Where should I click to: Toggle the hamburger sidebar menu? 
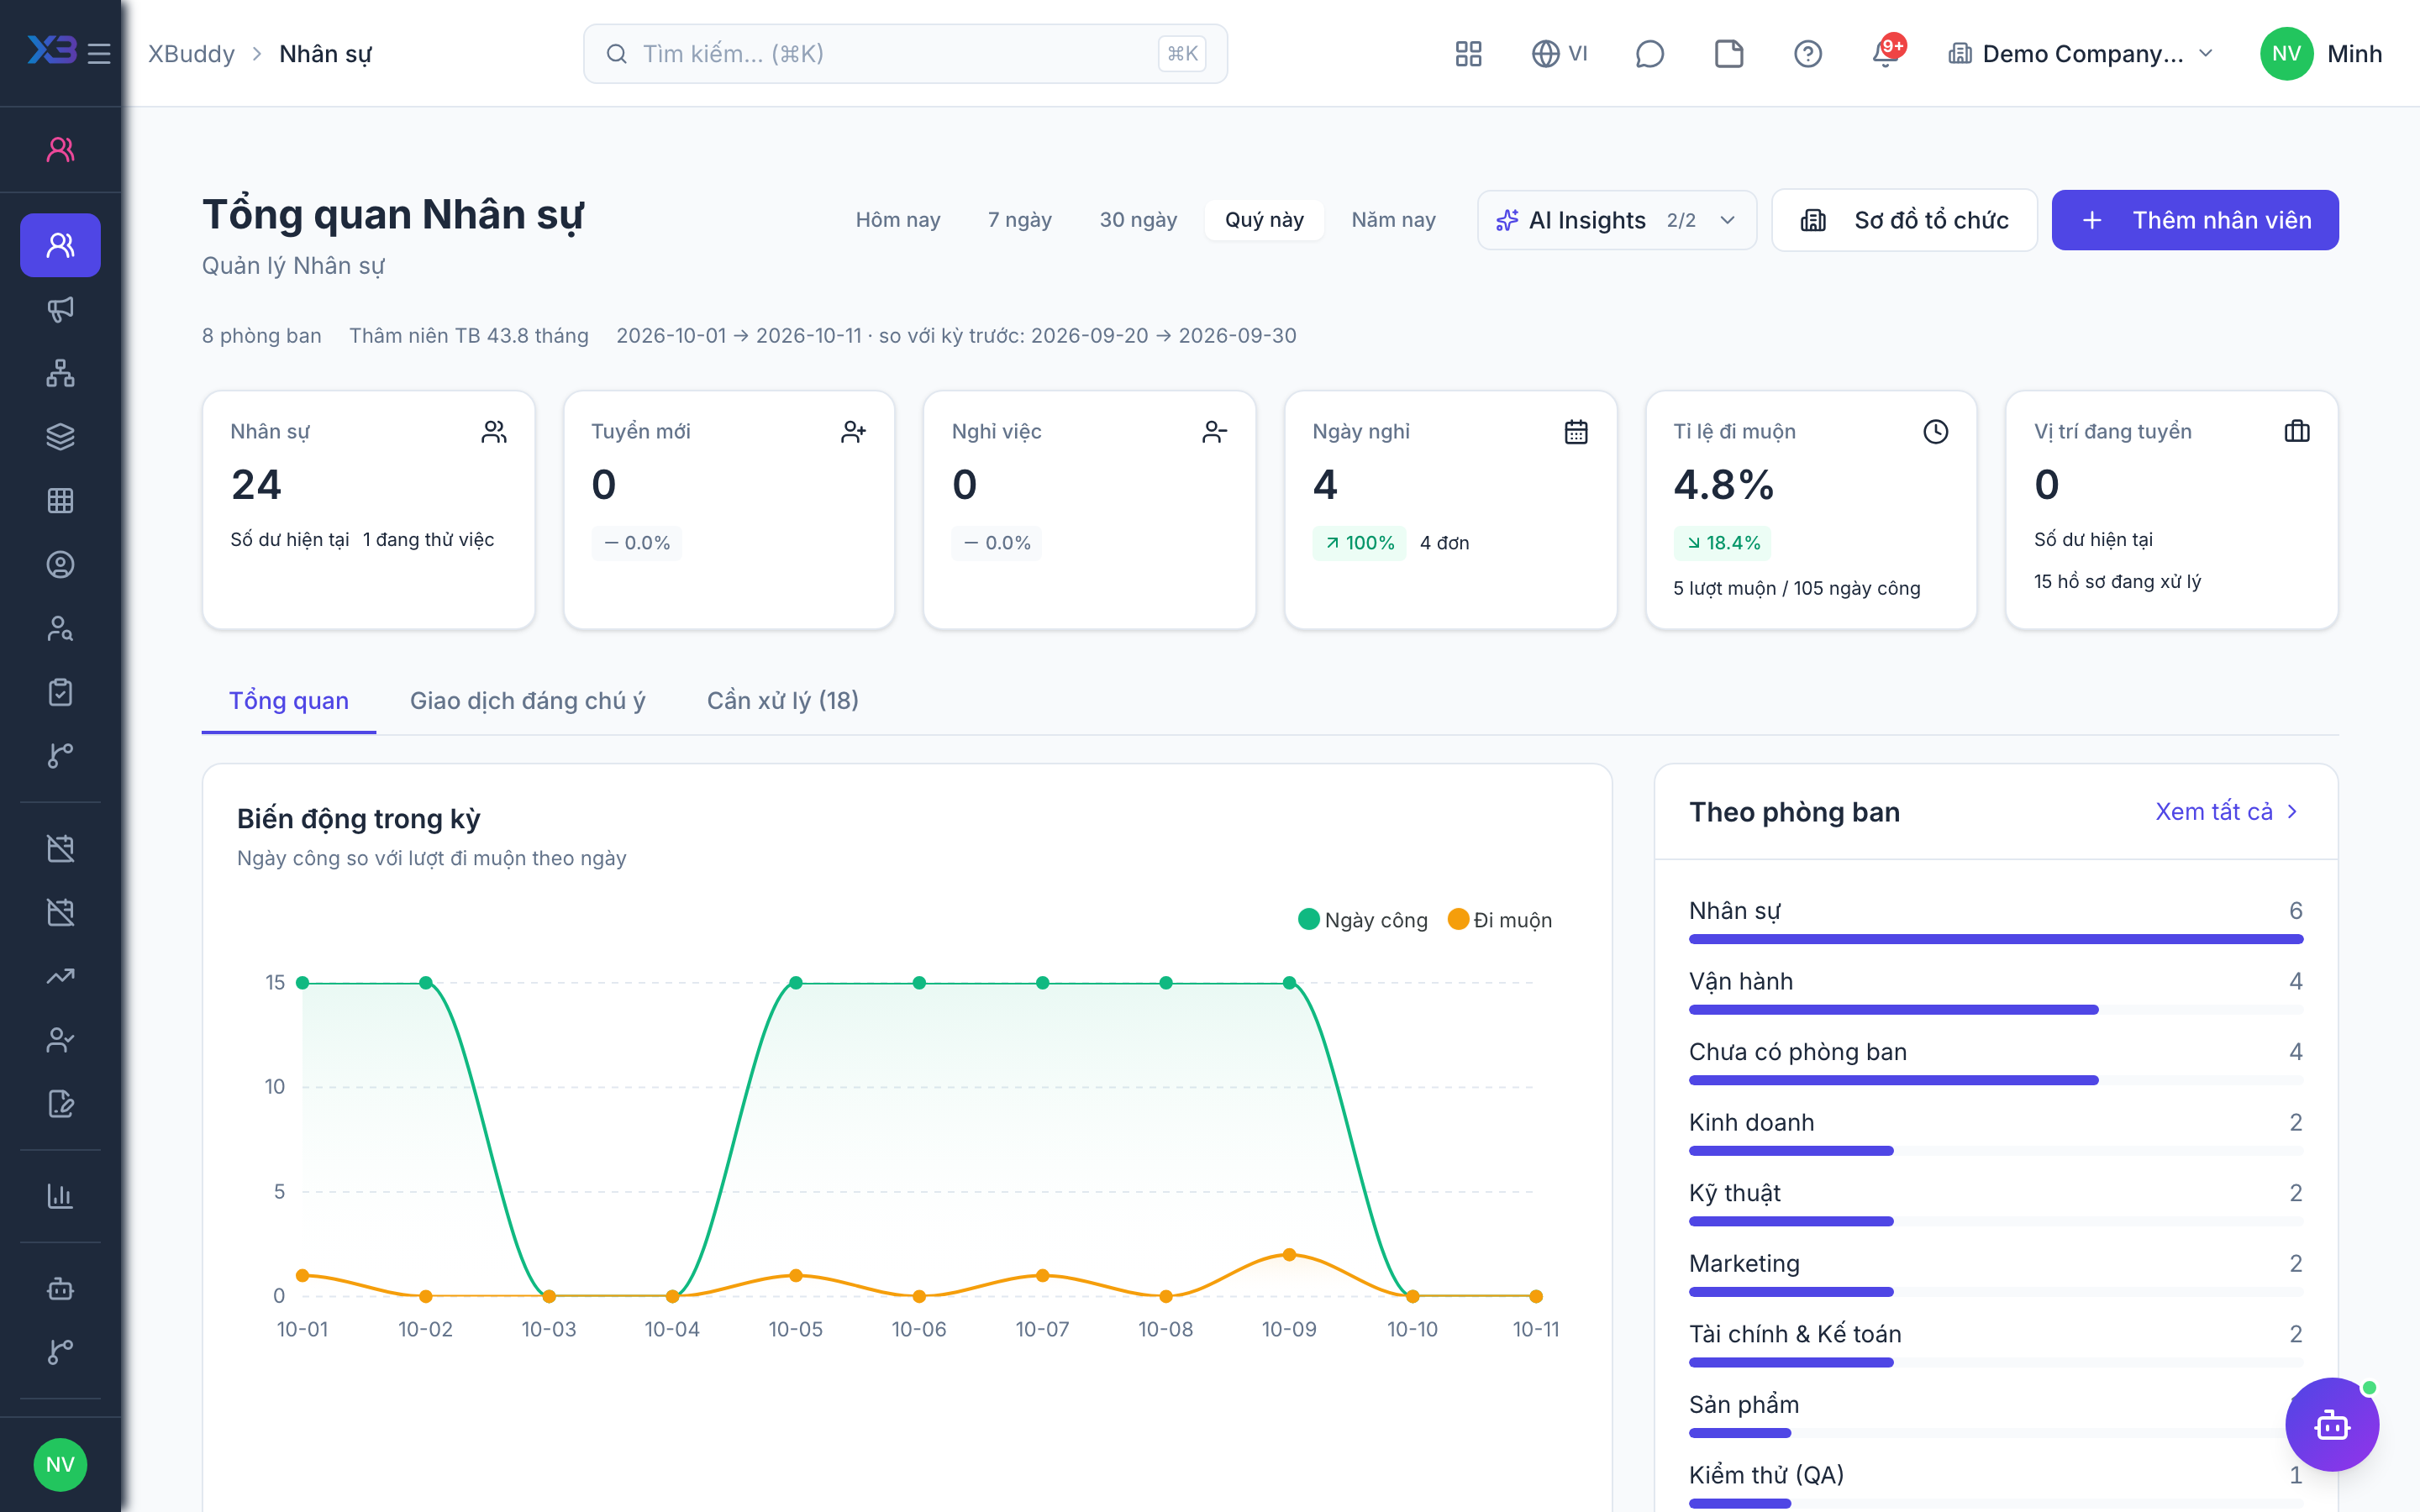99,53
